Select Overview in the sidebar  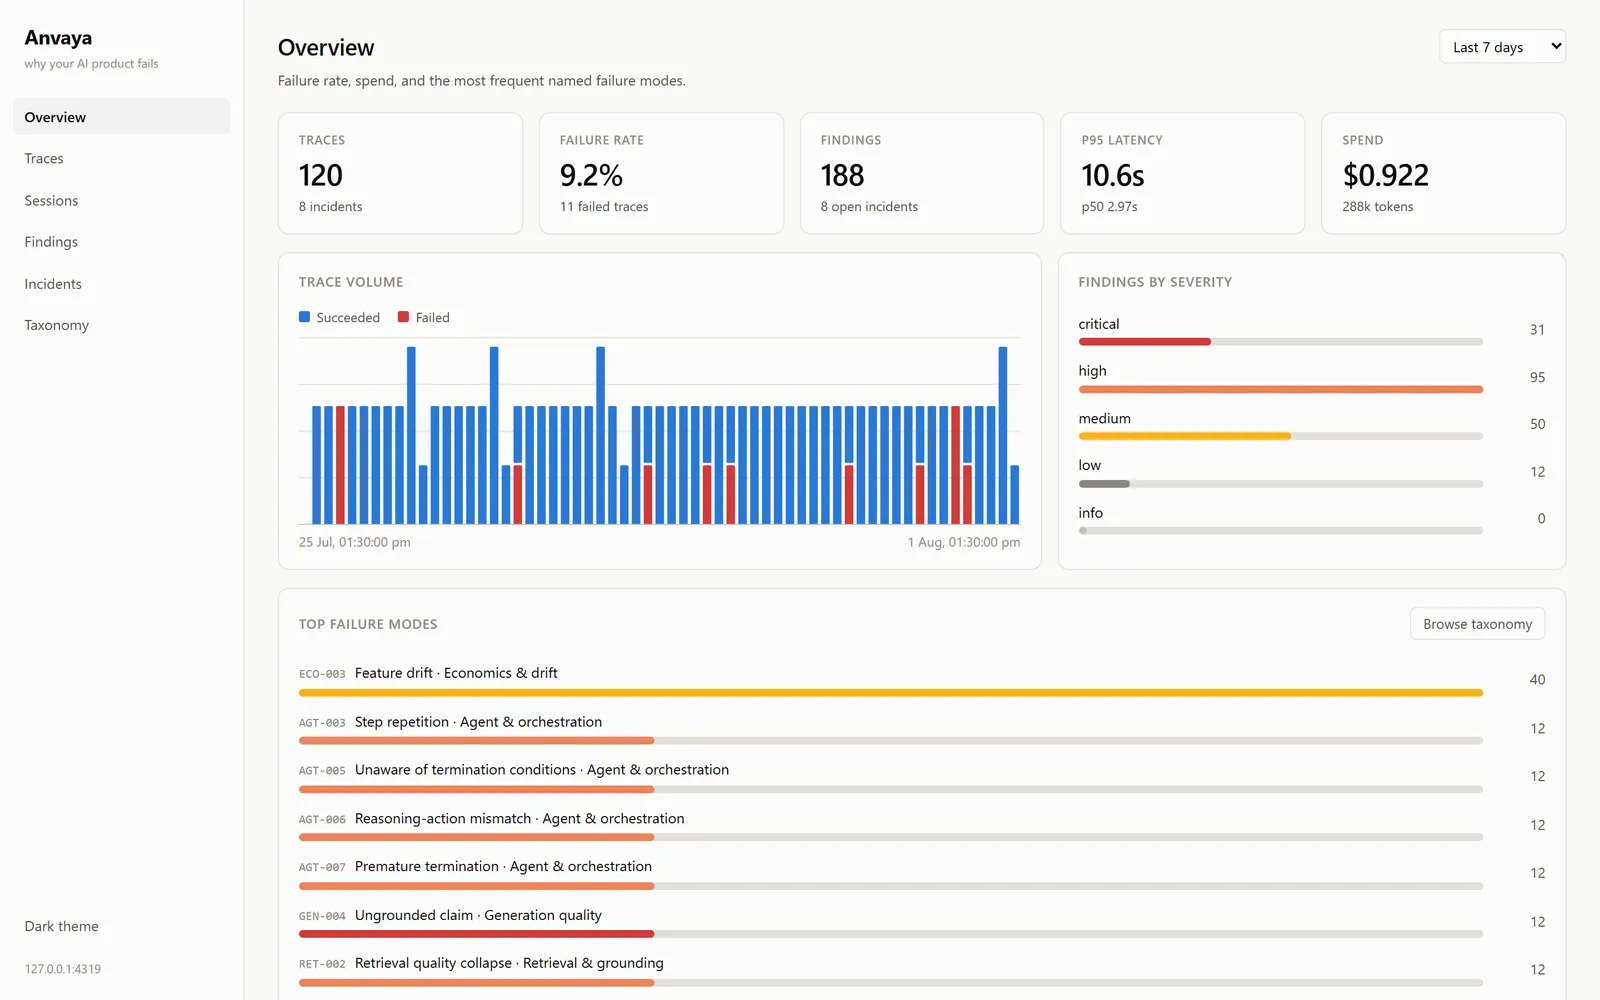click(121, 117)
